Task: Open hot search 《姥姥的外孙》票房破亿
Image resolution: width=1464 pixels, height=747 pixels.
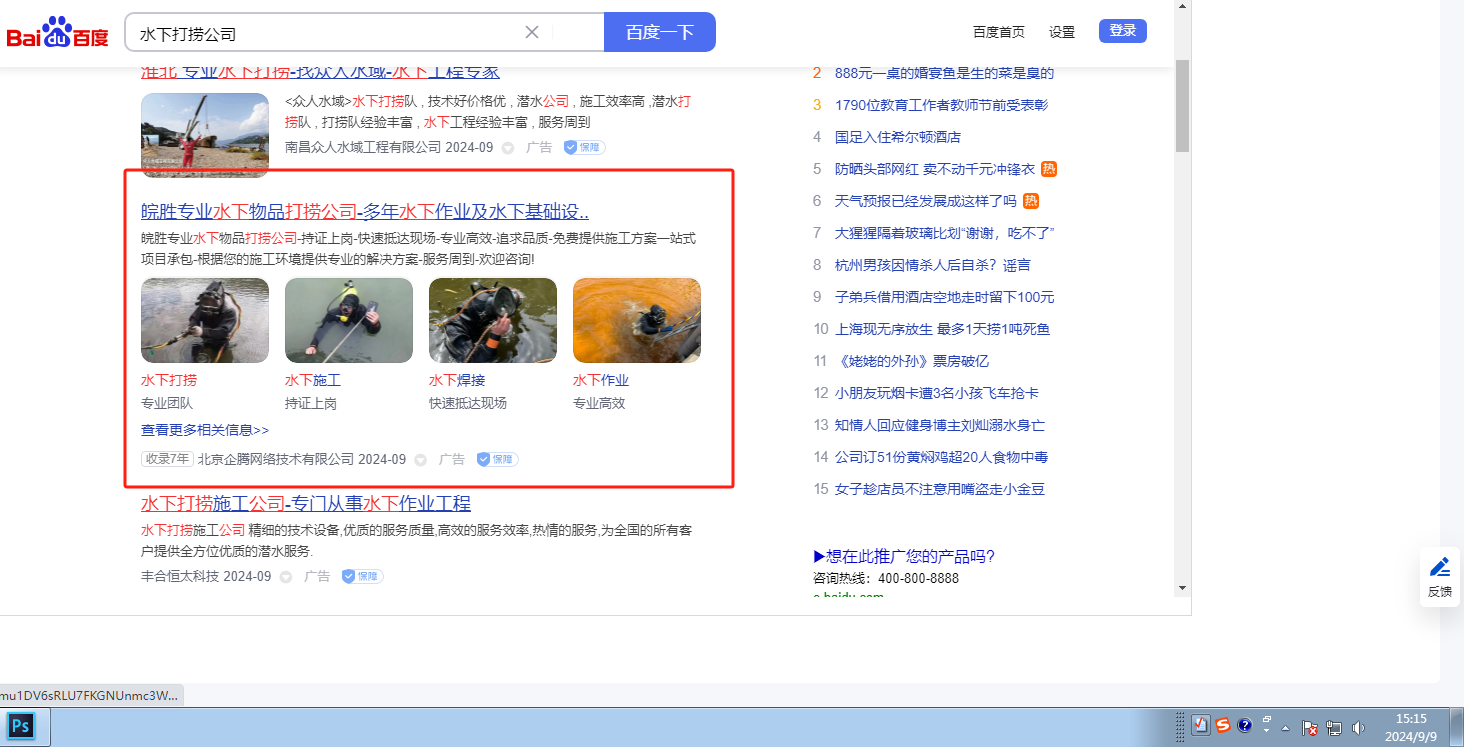Action: tap(912, 361)
